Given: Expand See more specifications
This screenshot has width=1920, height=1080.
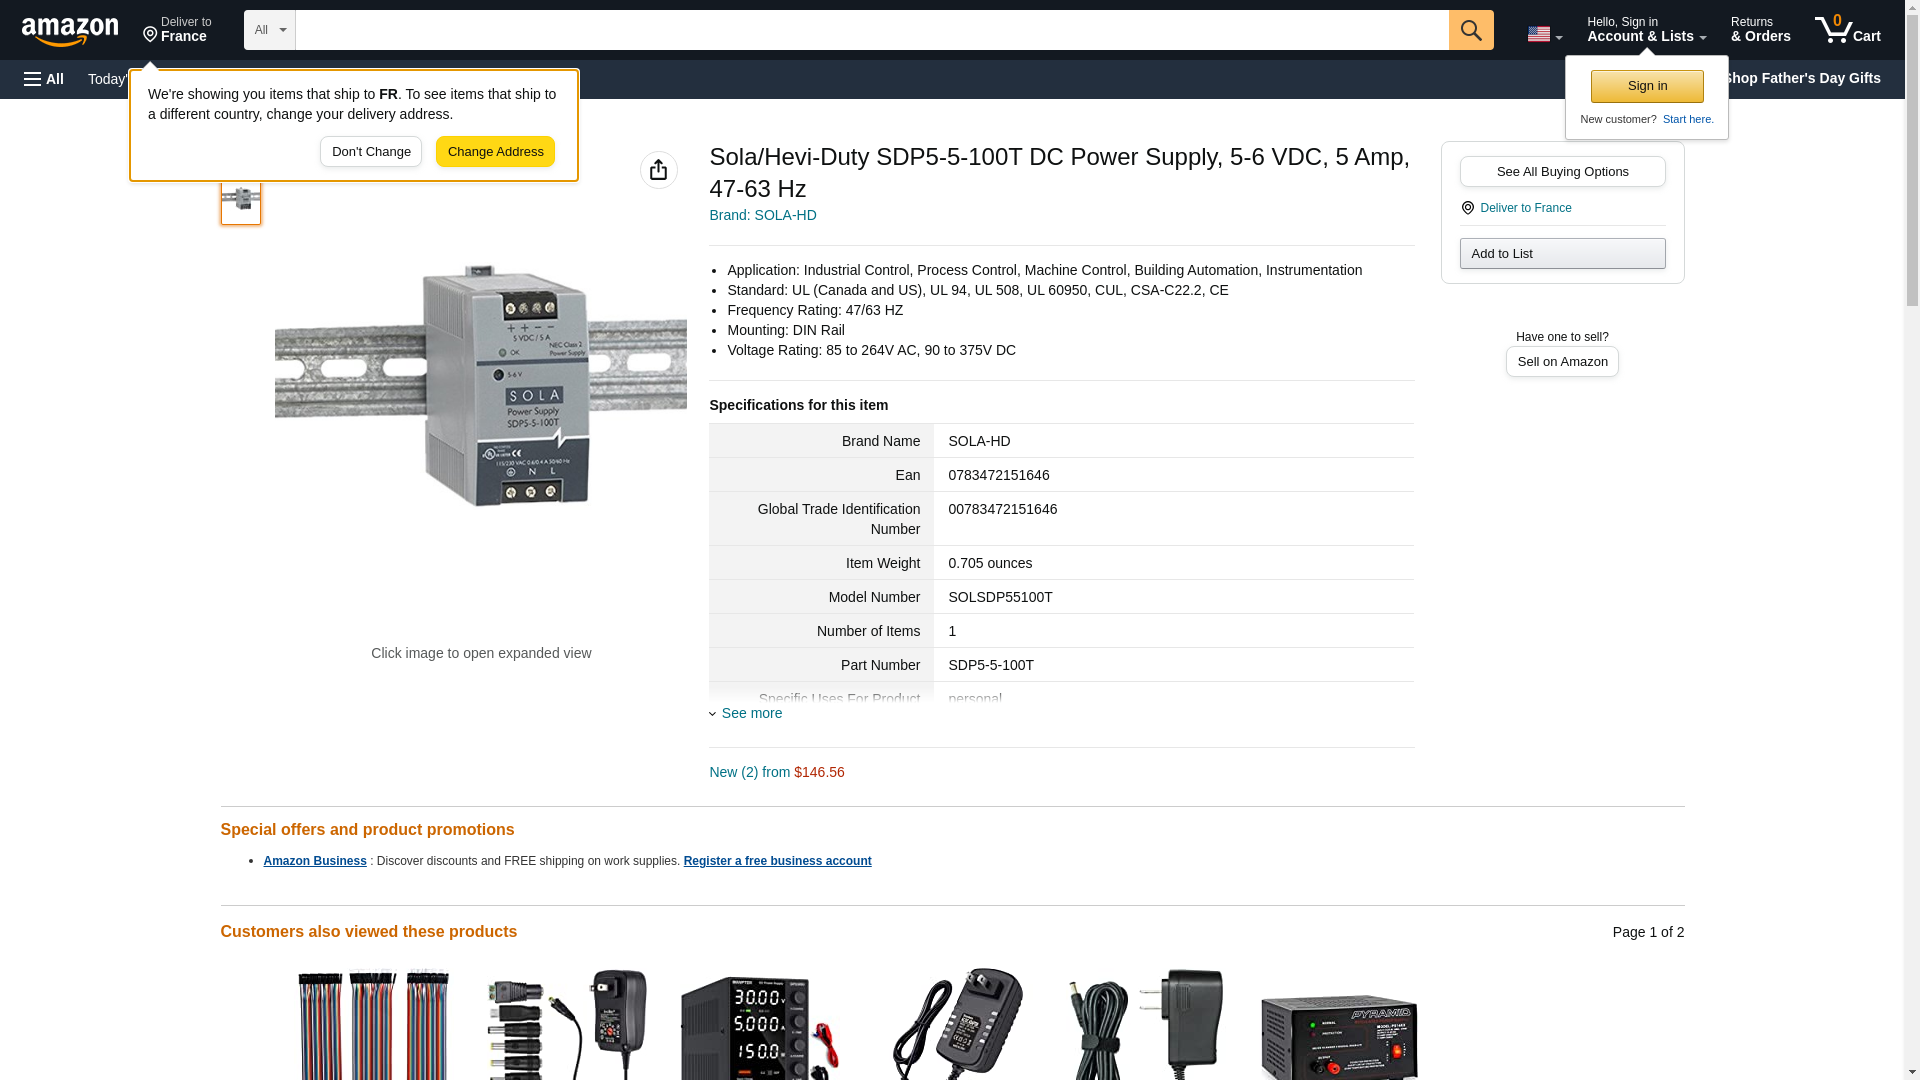Looking at the screenshot, I should [751, 713].
